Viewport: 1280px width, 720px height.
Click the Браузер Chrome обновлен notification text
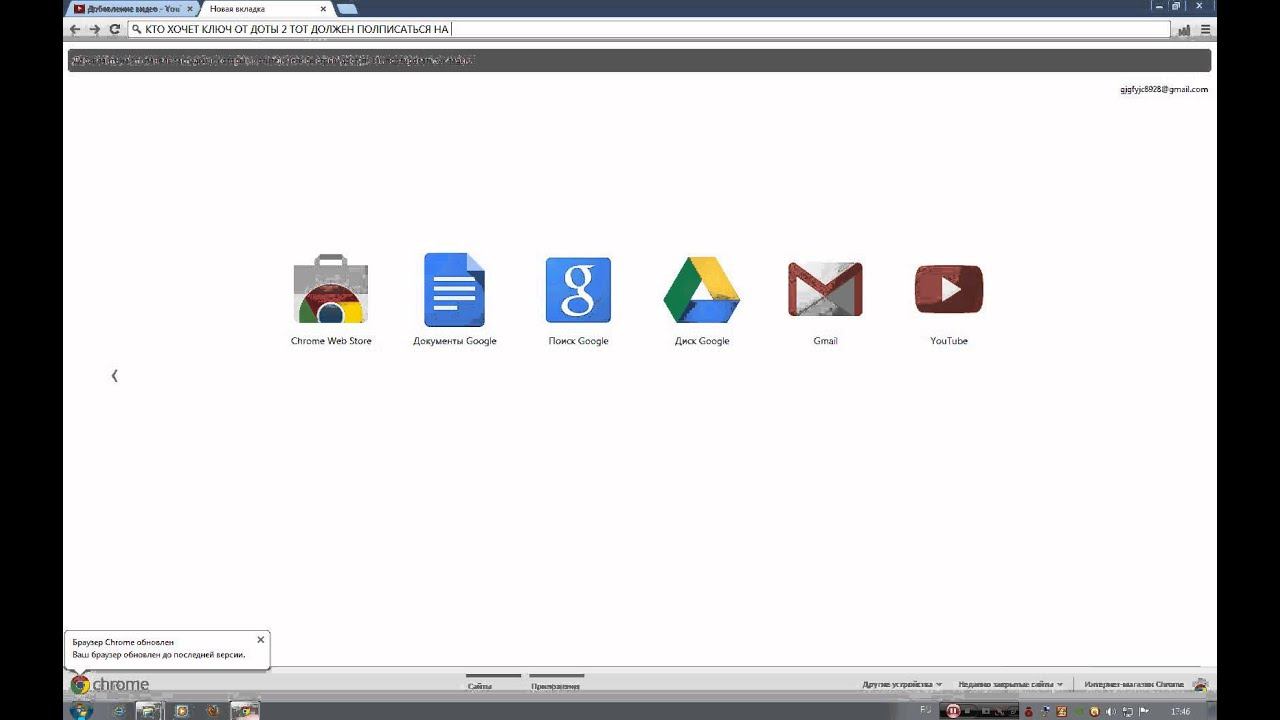tap(123, 642)
